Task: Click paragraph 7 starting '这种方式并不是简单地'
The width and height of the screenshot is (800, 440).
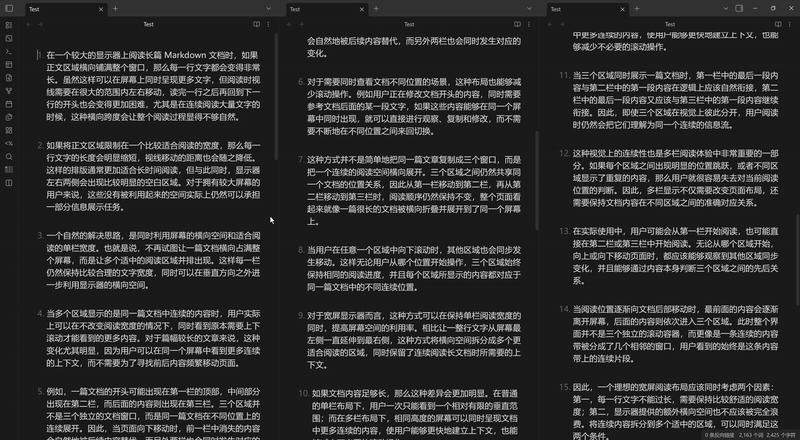Action: click(x=414, y=190)
